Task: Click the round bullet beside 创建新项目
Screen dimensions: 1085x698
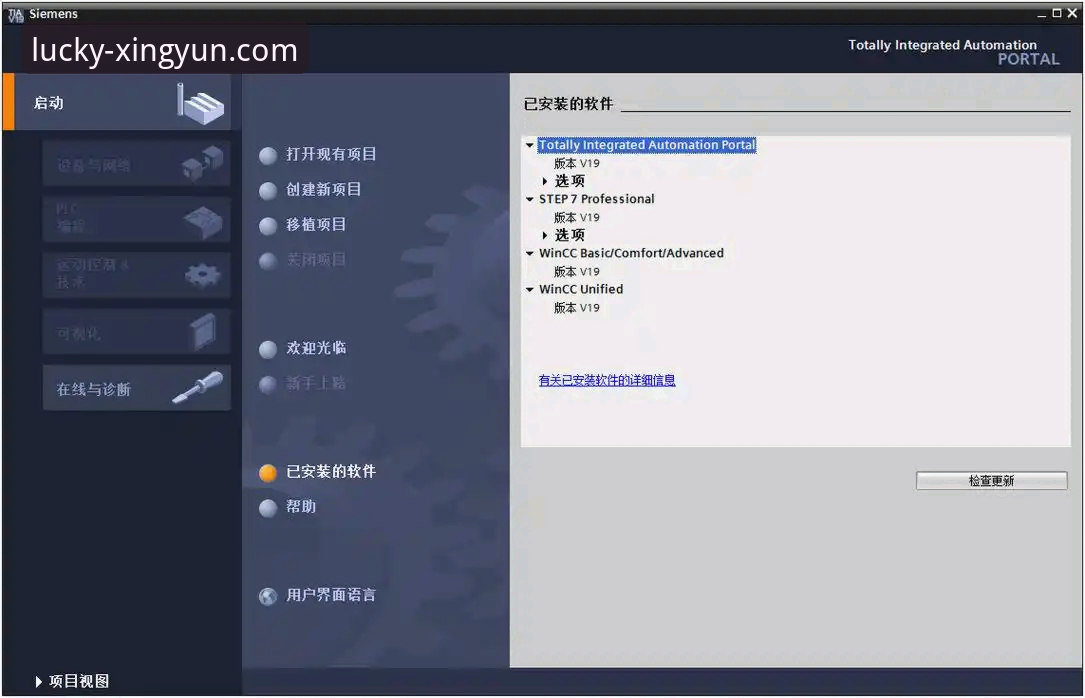Action: tap(268, 191)
